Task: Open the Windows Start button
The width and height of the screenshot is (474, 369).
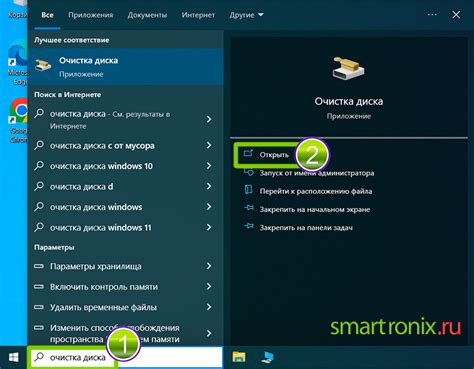Action: 13,358
